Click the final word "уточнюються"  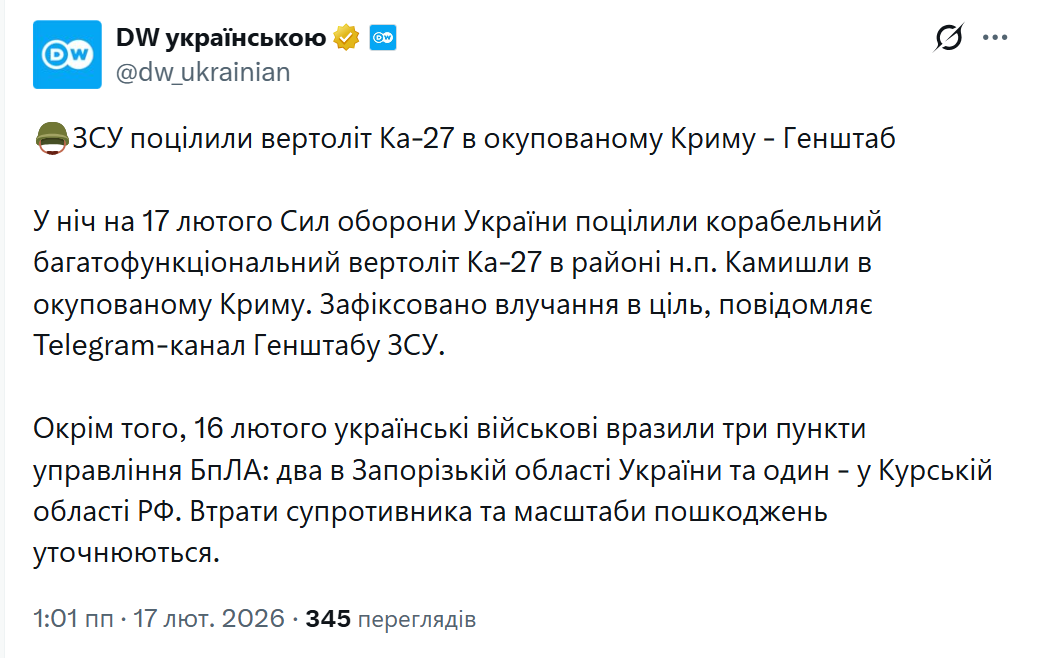tap(123, 552)
